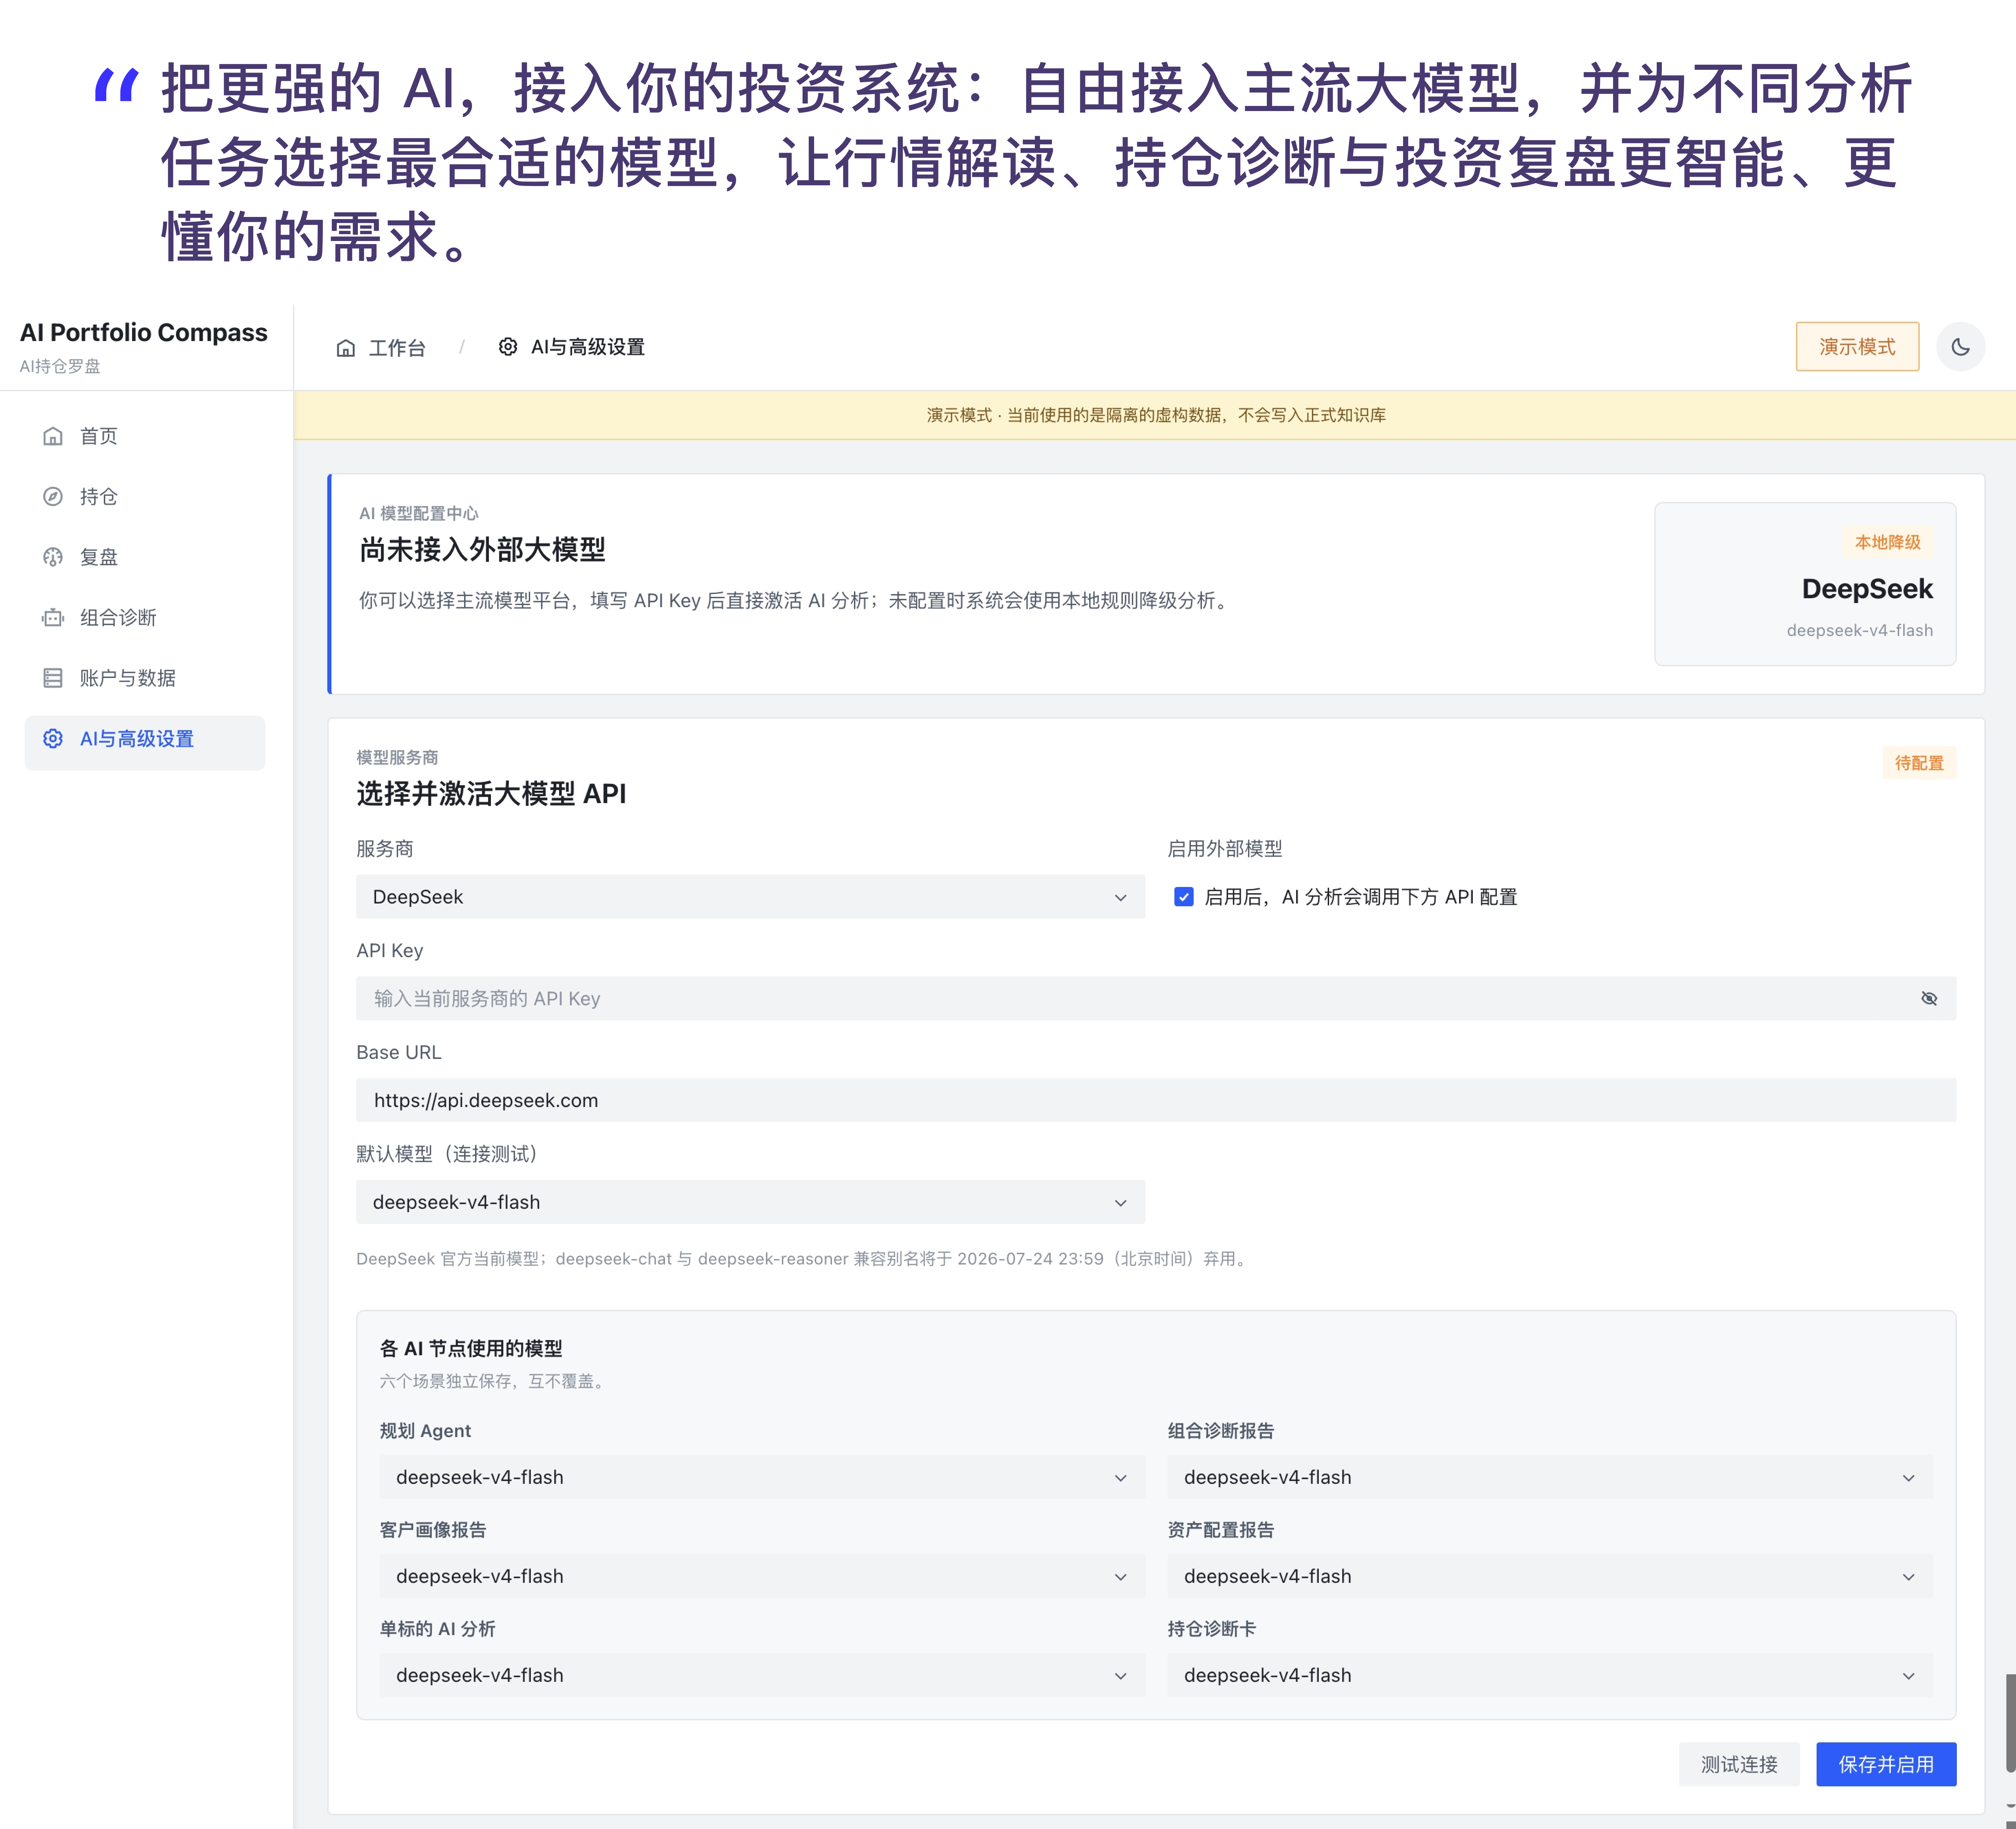Click the gear icon in the breadcrumb
Viewport: 2016px width, 1829px height.
(x=508, y=347)
